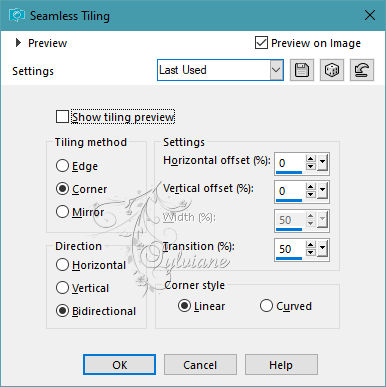Close the Seamless Tiling dialog
This screenshot has width=386, height=387.
[370, 15]
